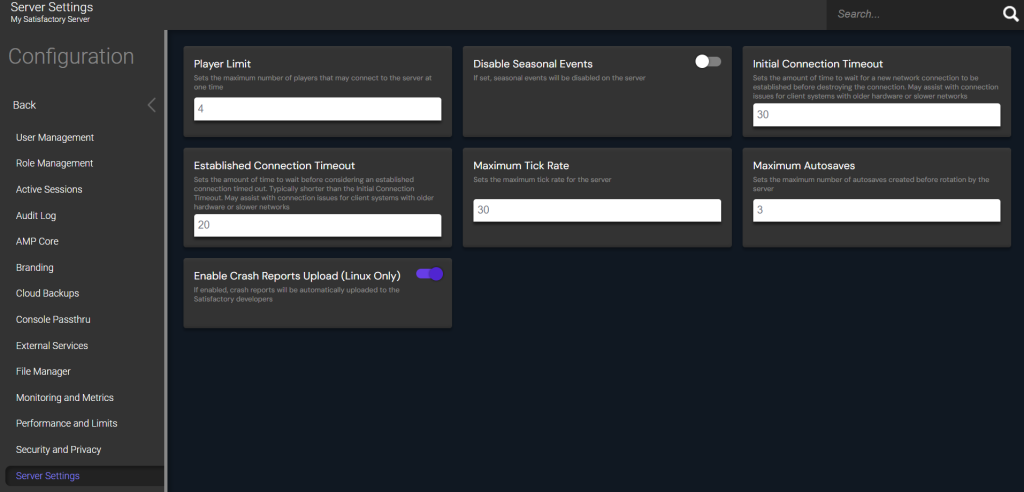This screenshot has width=1024, height=492.
Task: Select Performance and Limits section
Action: coord(67,423)
